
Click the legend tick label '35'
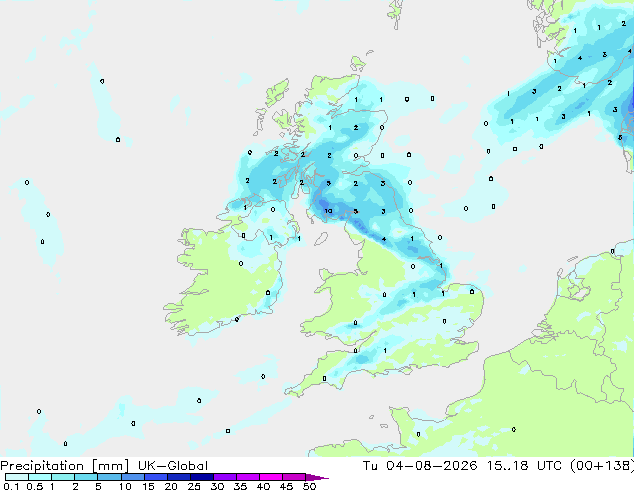(240, 486)
